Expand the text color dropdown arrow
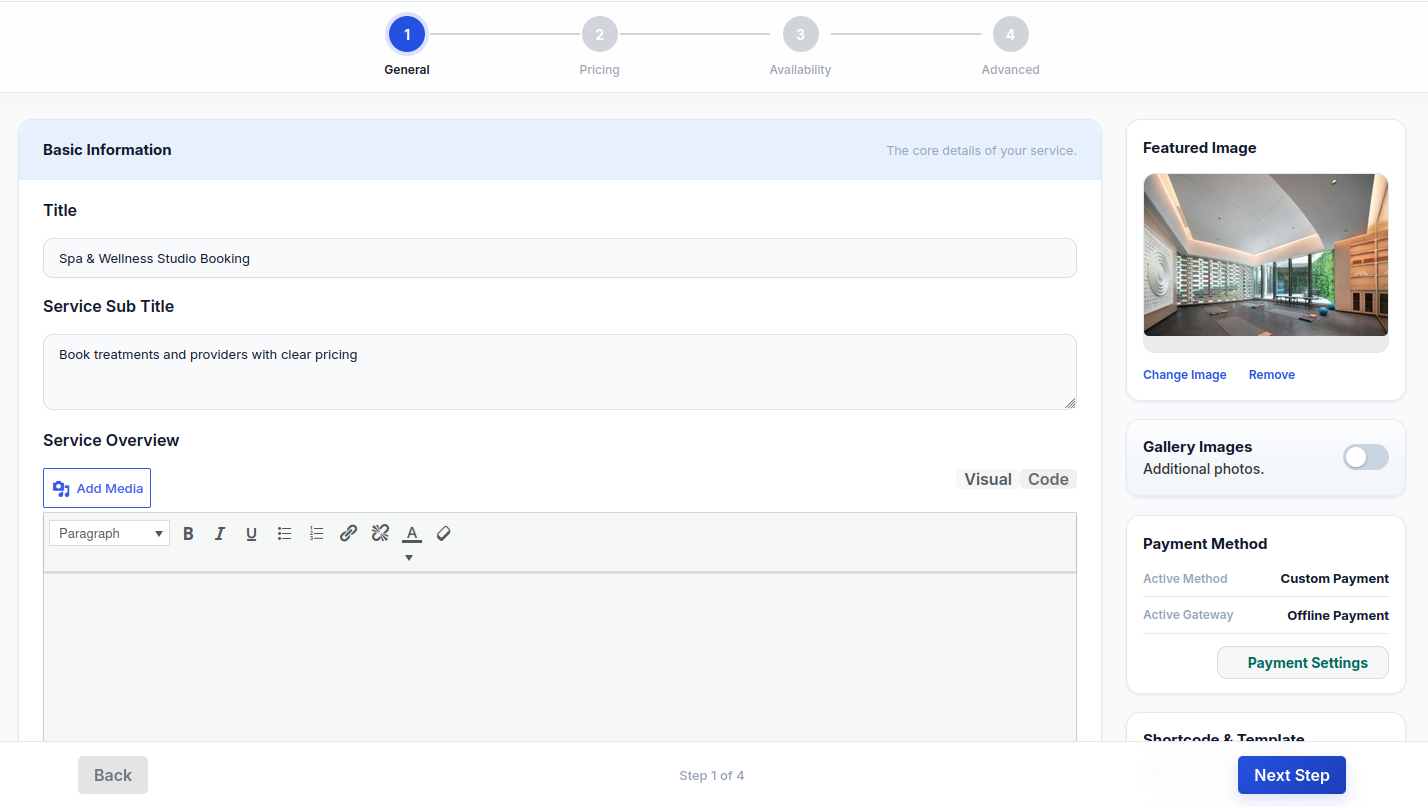The image size is (1428, 807). tap(409, 558)
